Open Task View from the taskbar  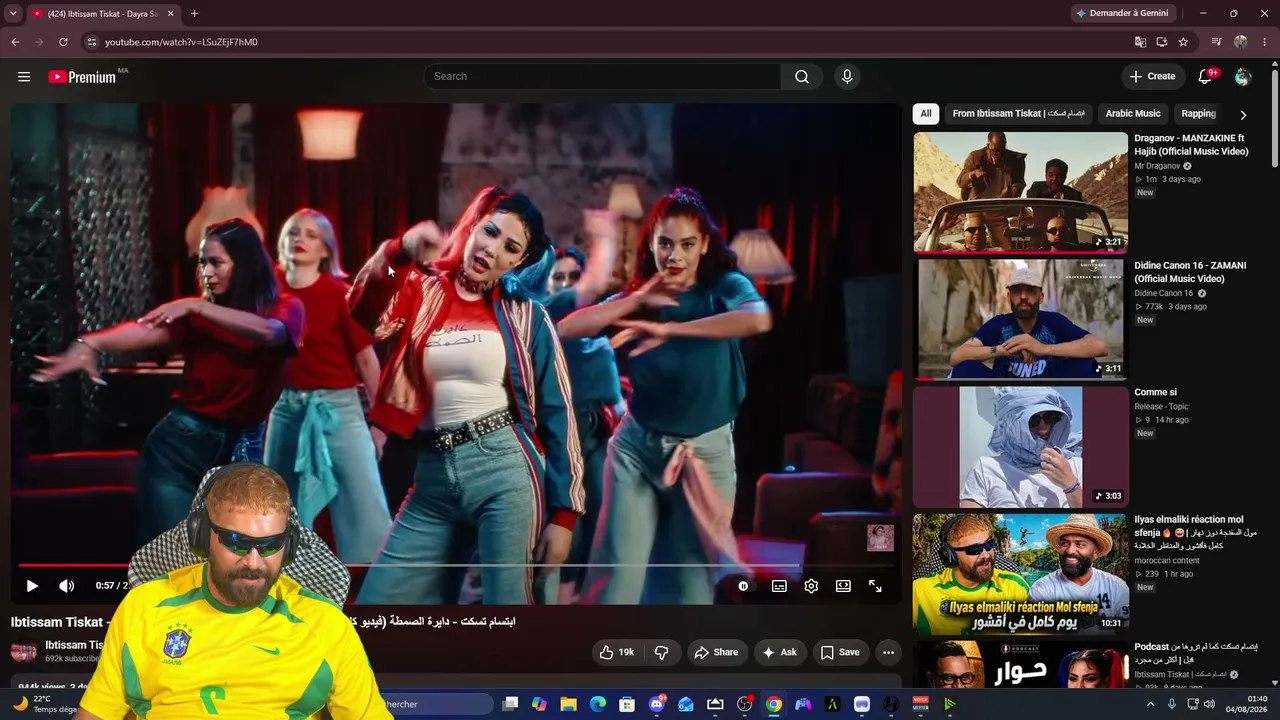click(x=510, y=704)
